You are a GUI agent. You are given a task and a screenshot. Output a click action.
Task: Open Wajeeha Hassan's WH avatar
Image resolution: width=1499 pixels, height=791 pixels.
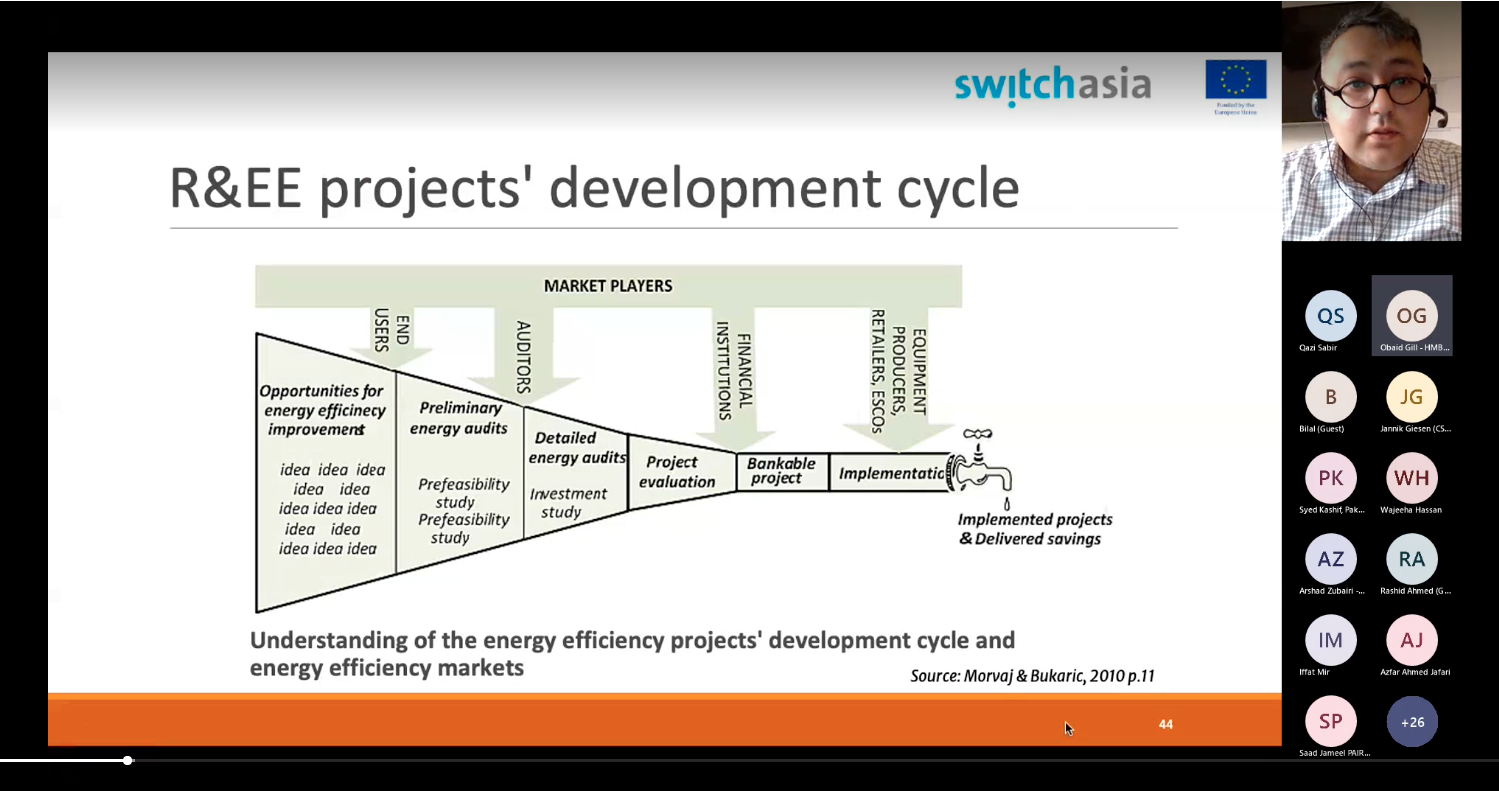pos(1411,478)
